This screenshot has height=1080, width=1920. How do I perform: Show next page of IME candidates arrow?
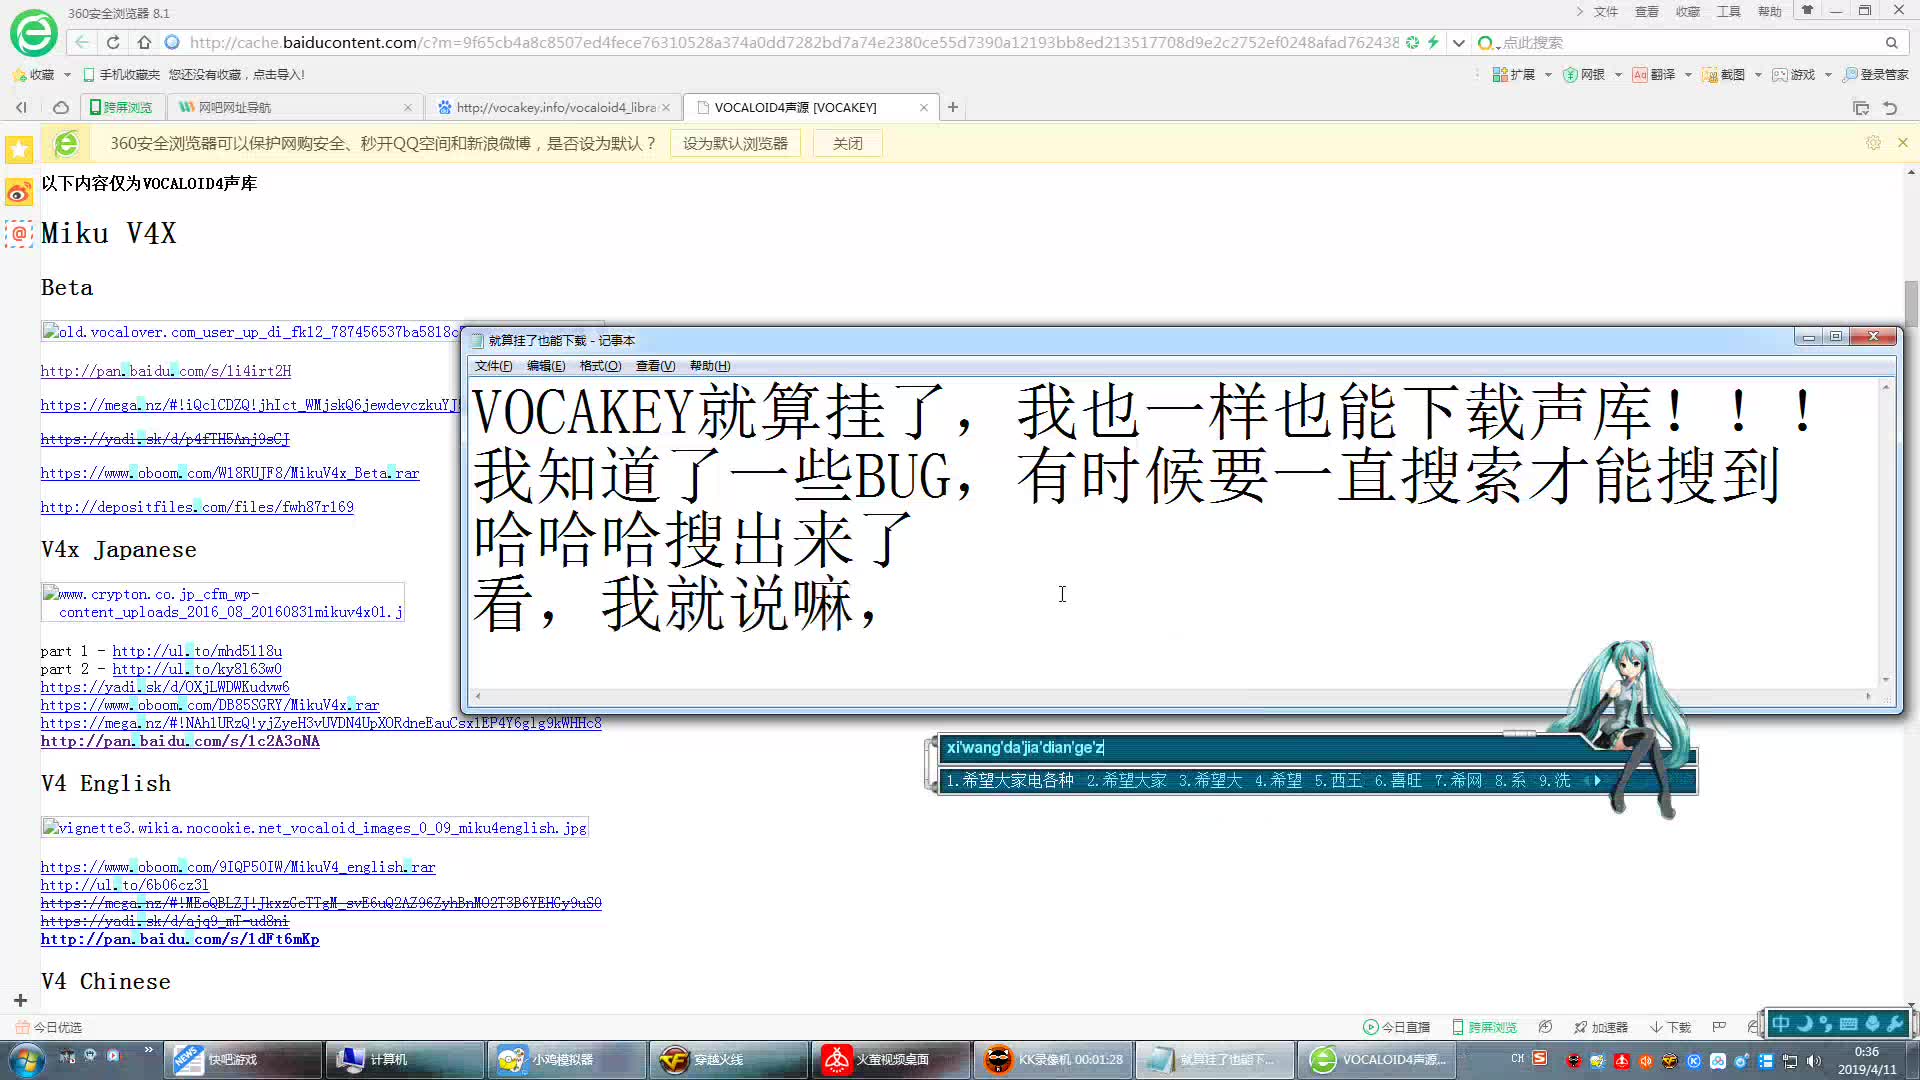tap(1598, 780)
